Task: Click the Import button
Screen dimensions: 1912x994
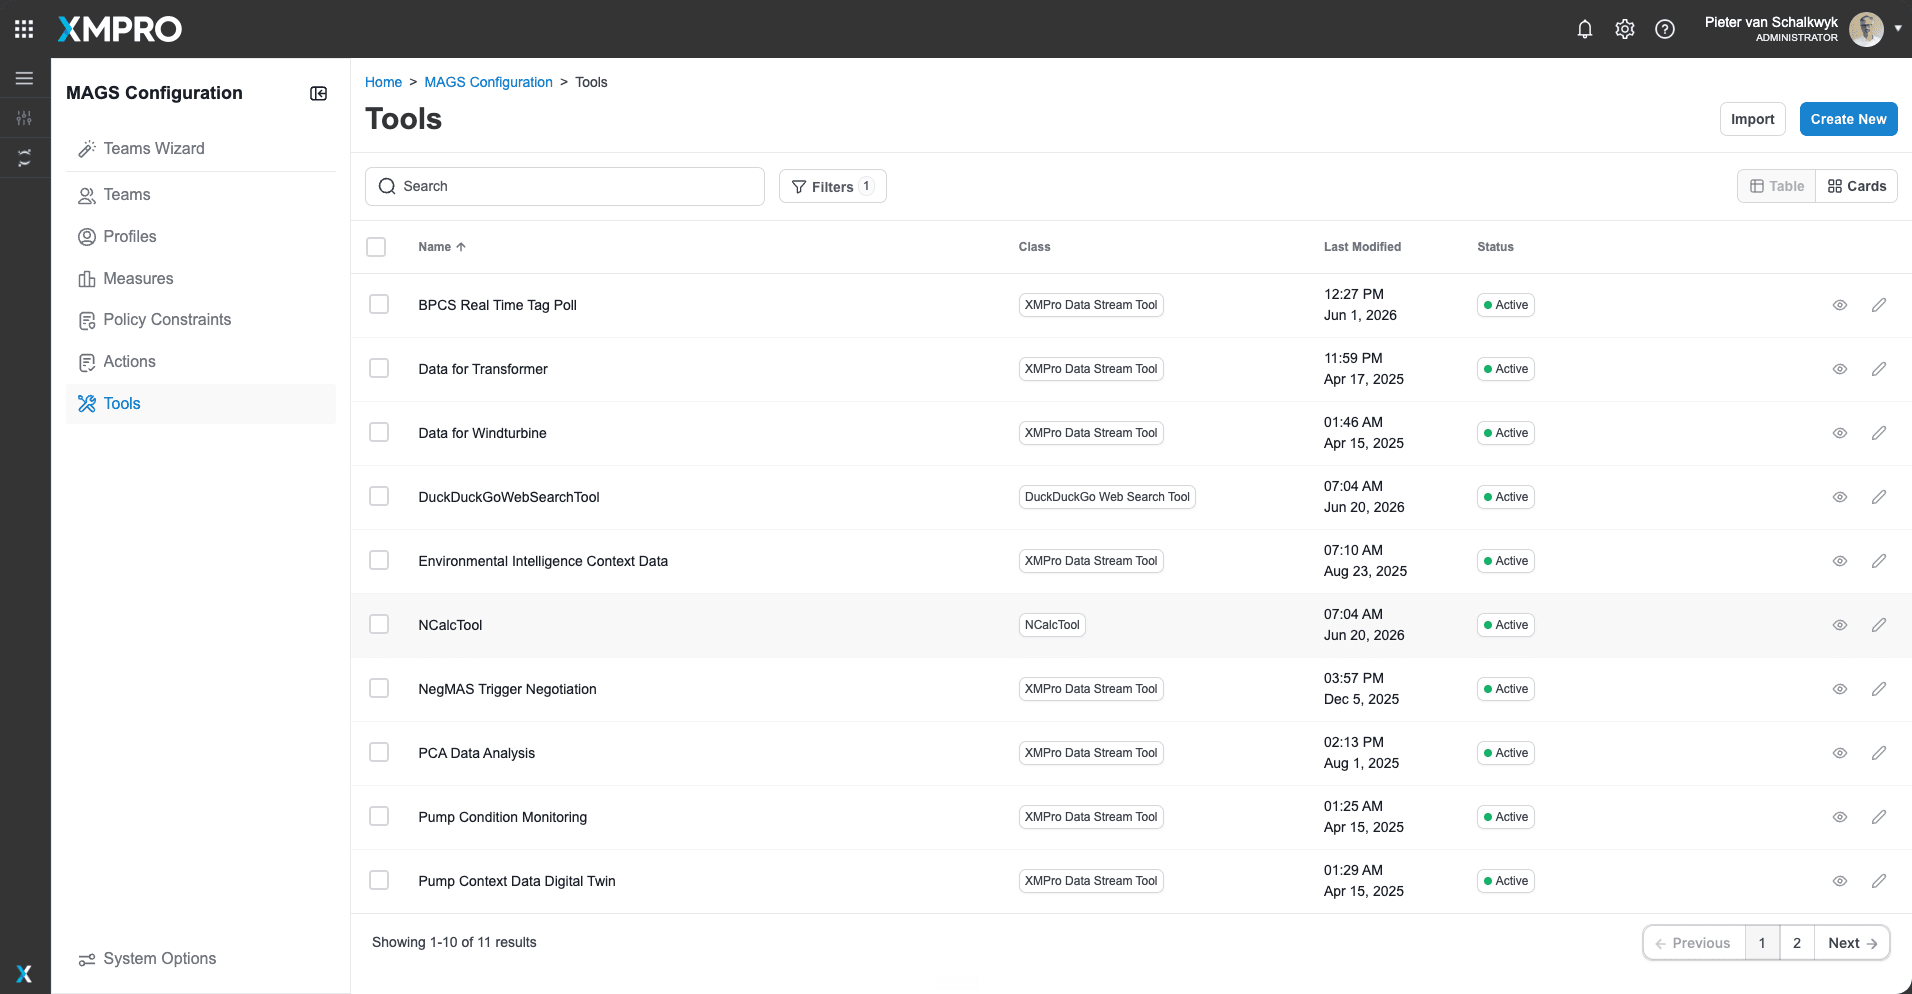Action: pyautogui.click(x=1752, y=119)
